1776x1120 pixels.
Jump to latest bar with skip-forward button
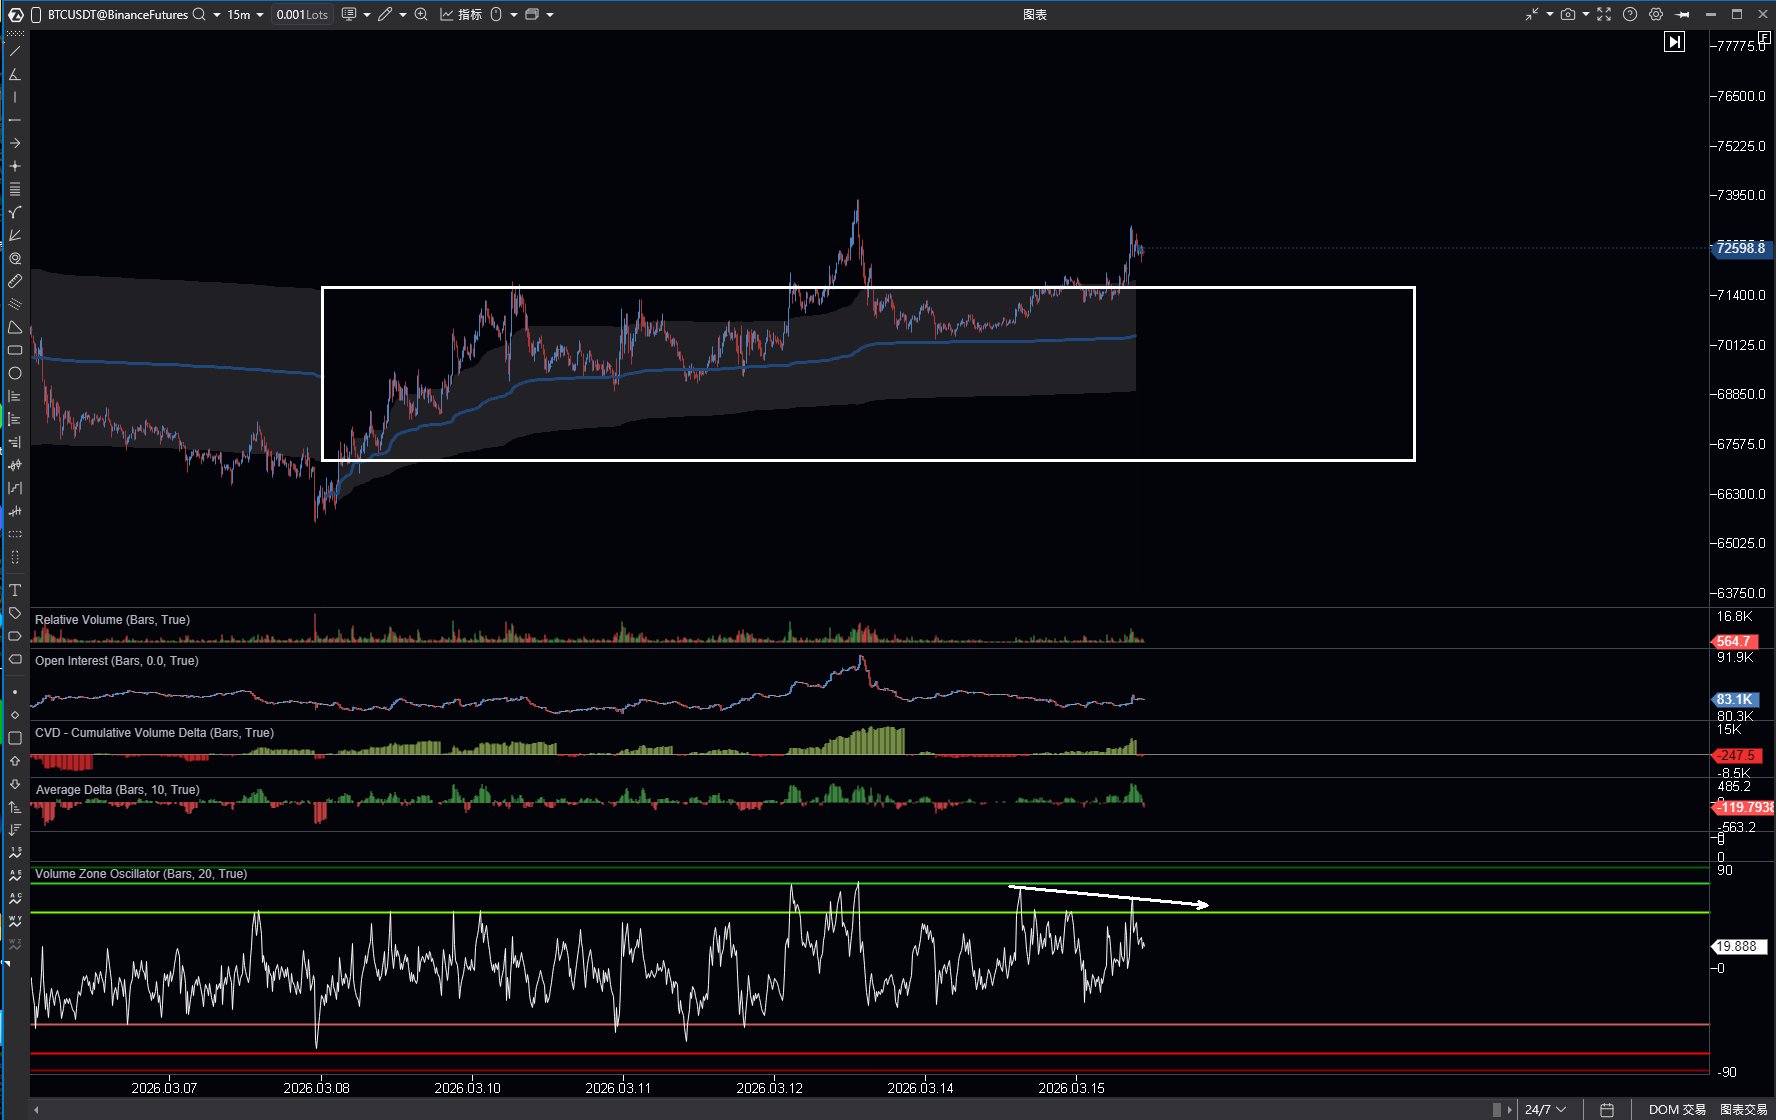(1674, 41)
